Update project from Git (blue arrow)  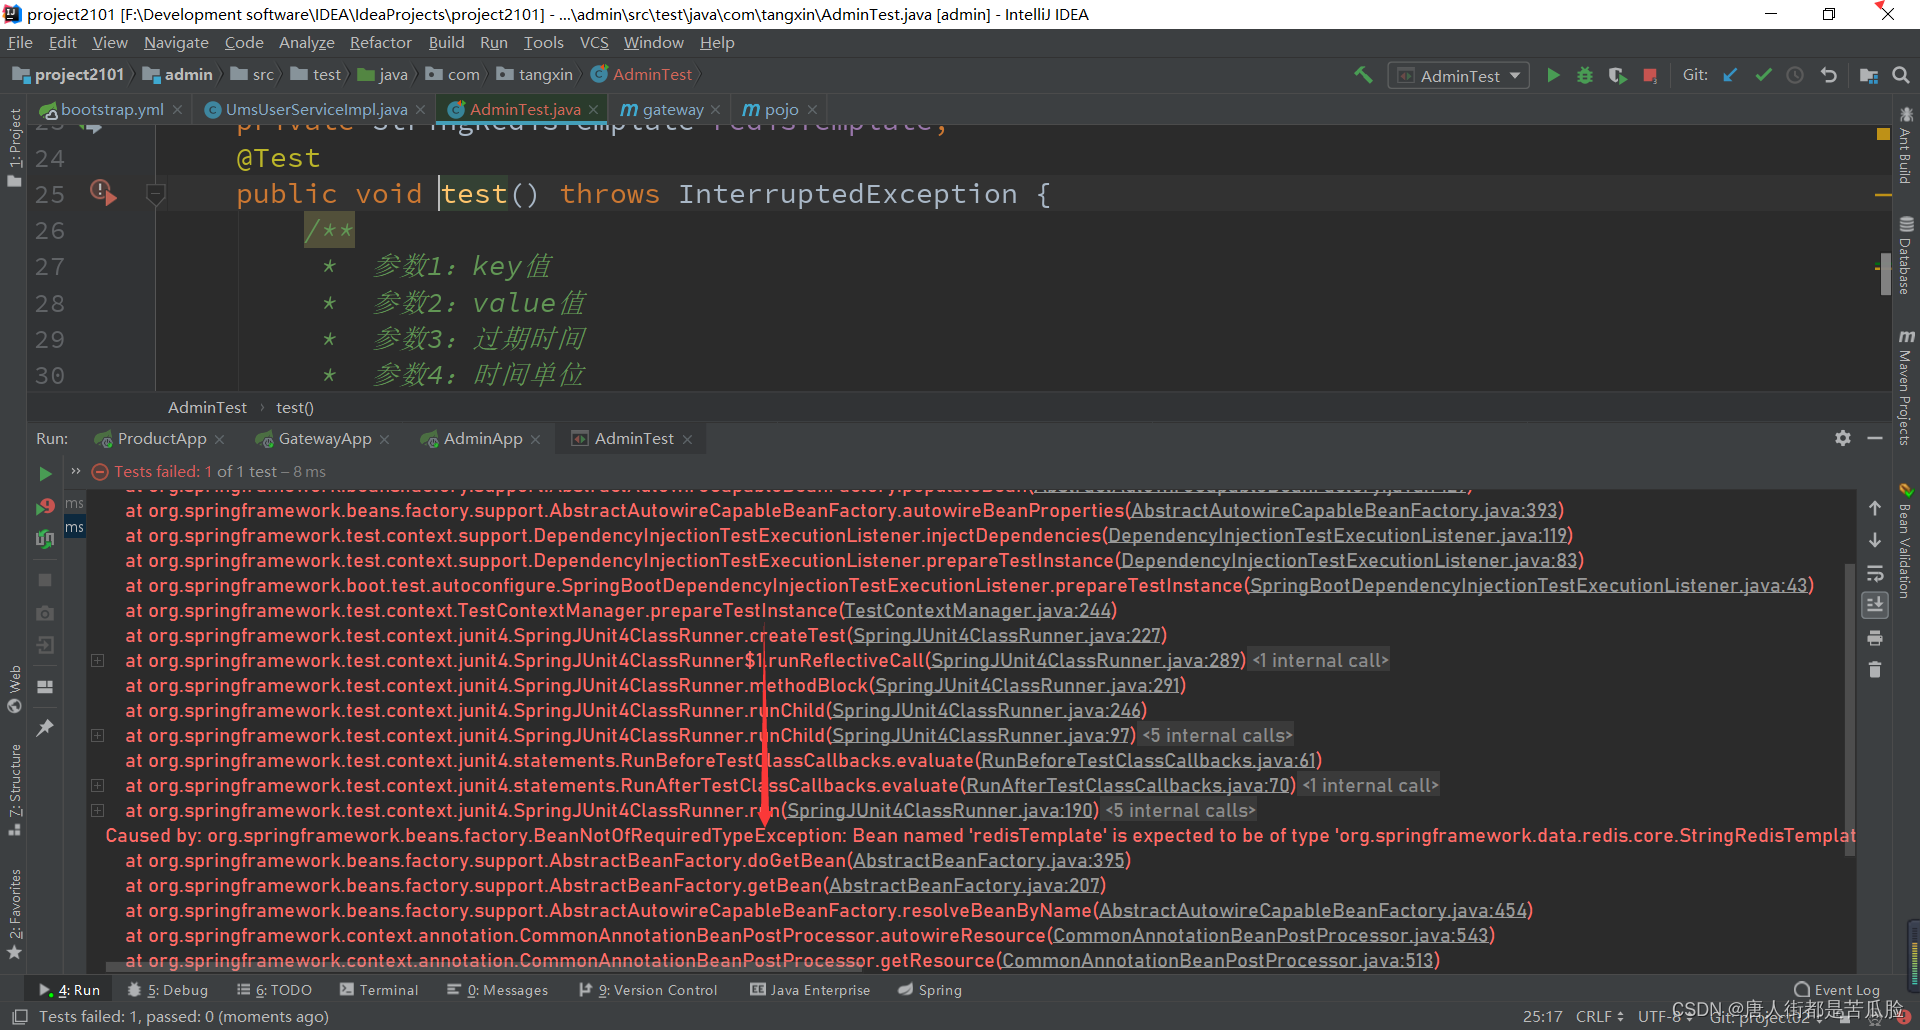[1730, 75]
